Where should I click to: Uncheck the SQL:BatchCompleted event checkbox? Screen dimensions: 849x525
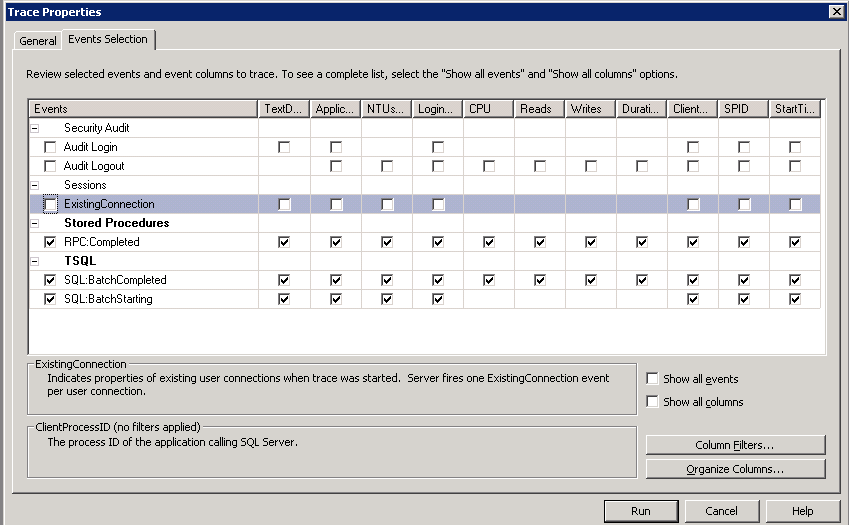[x=50, y=280]
